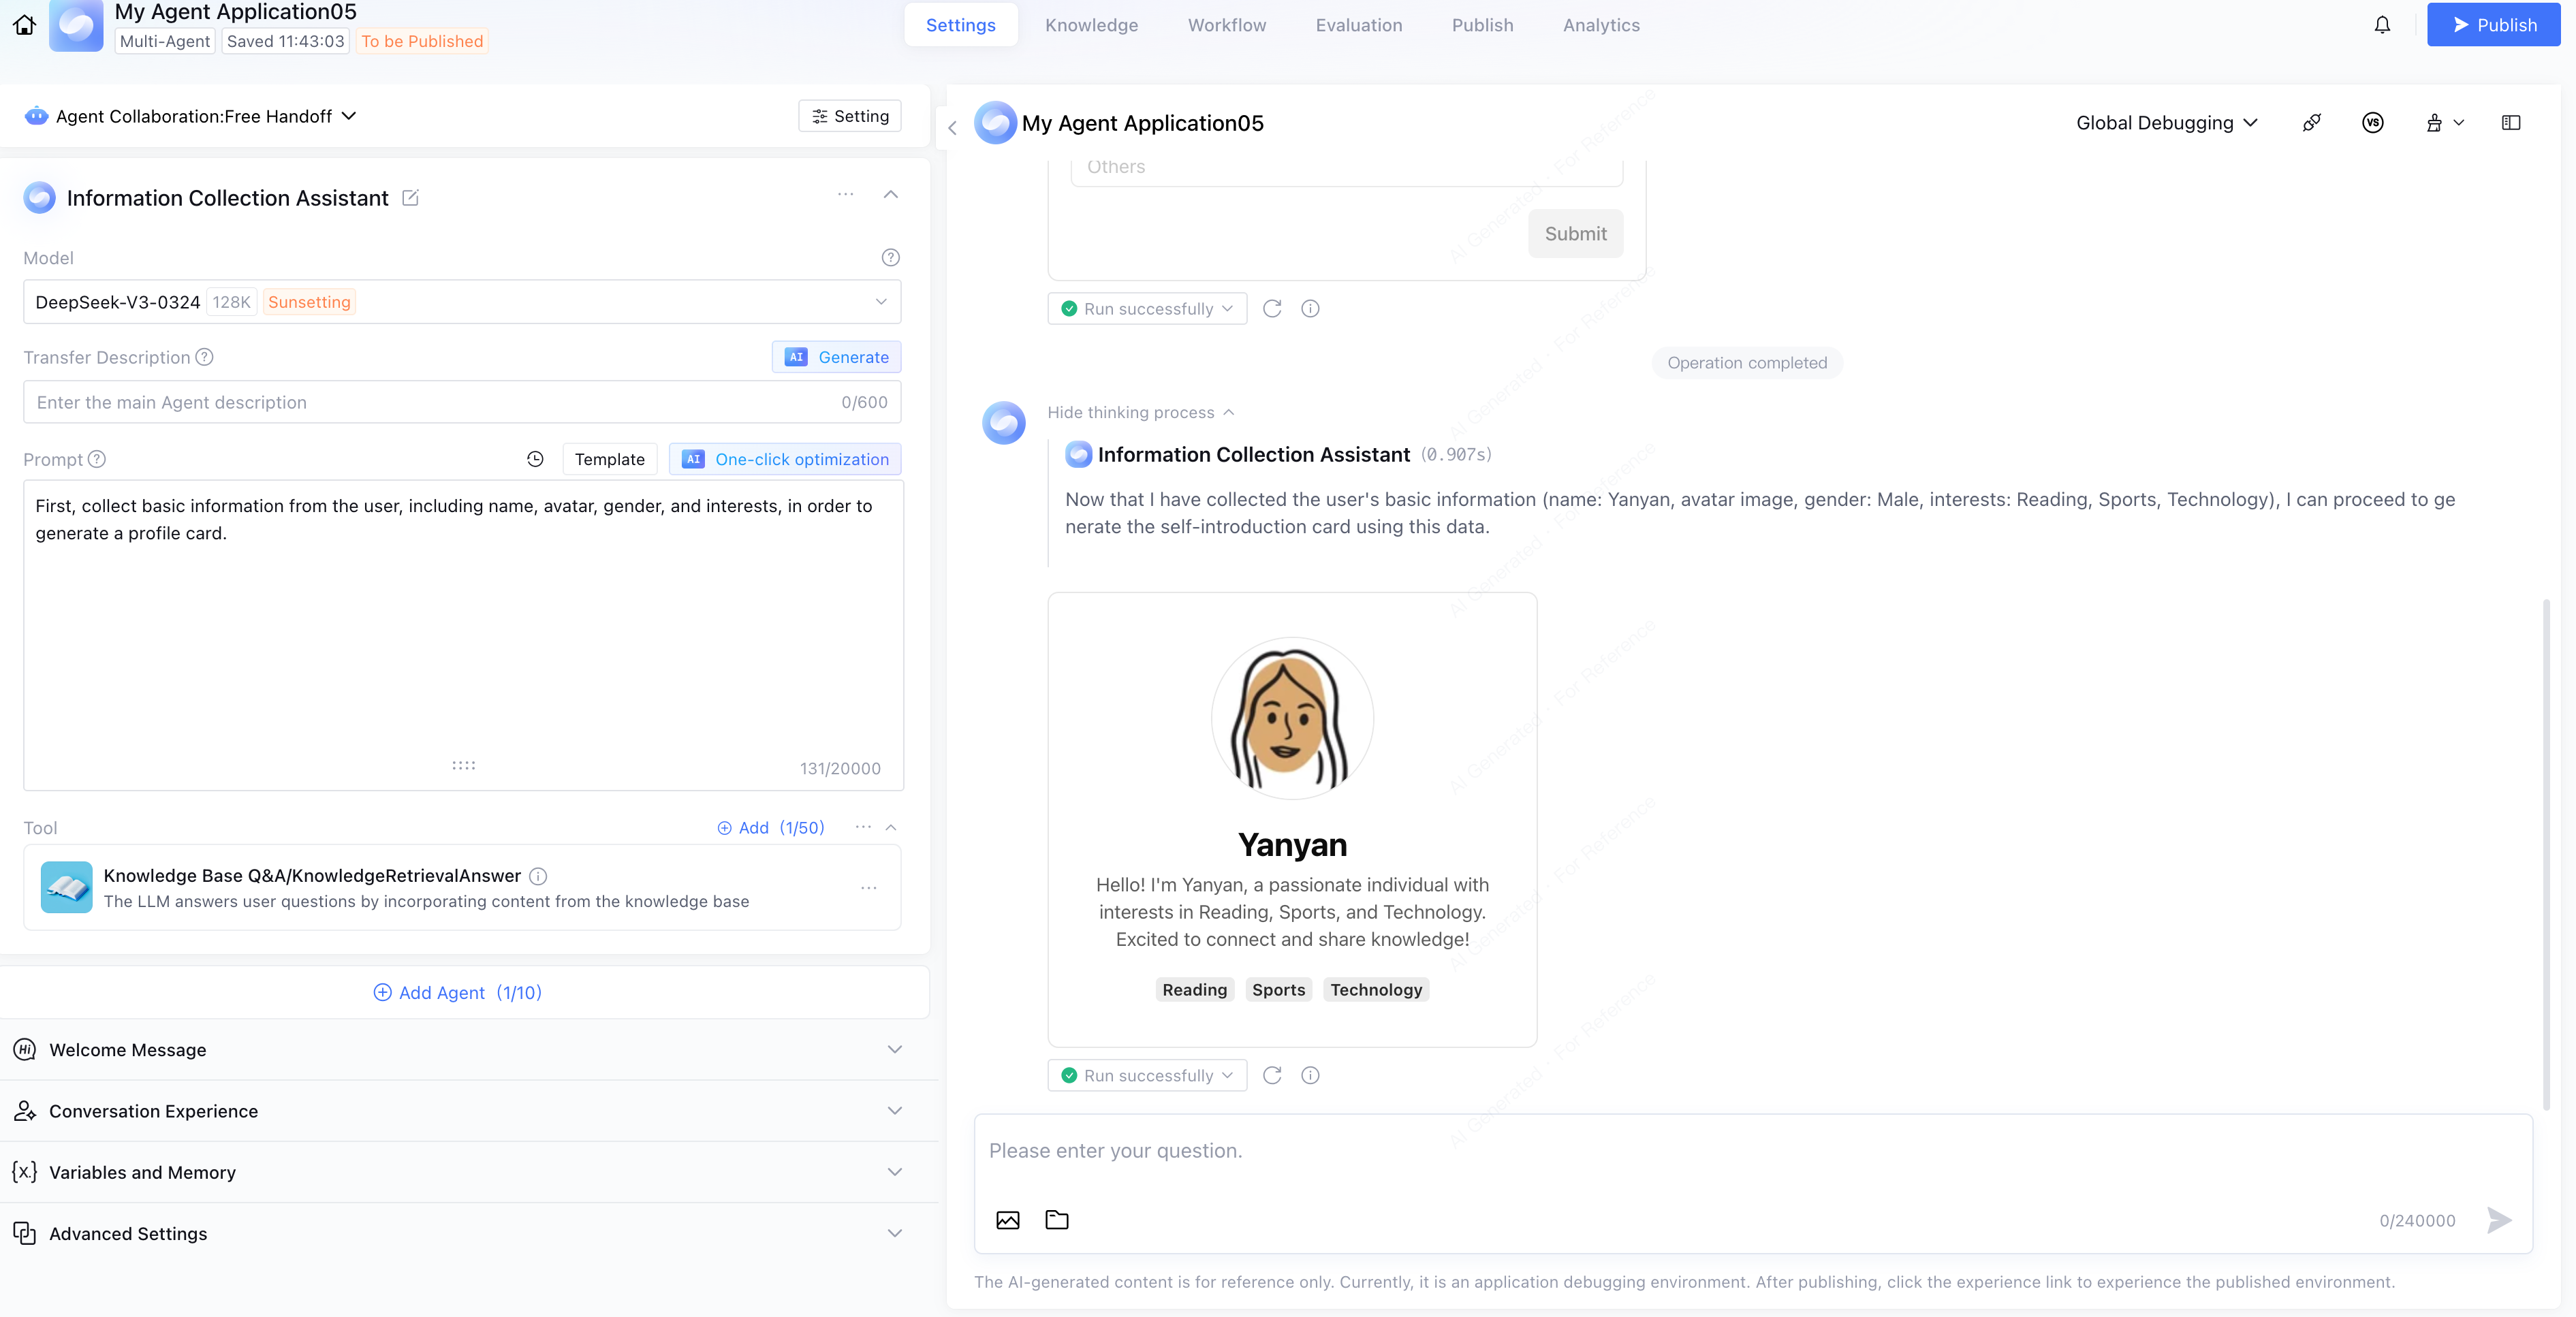2576x1317 pixels.
Task: Click the upload image icon in chat
Action: 1007,1220
